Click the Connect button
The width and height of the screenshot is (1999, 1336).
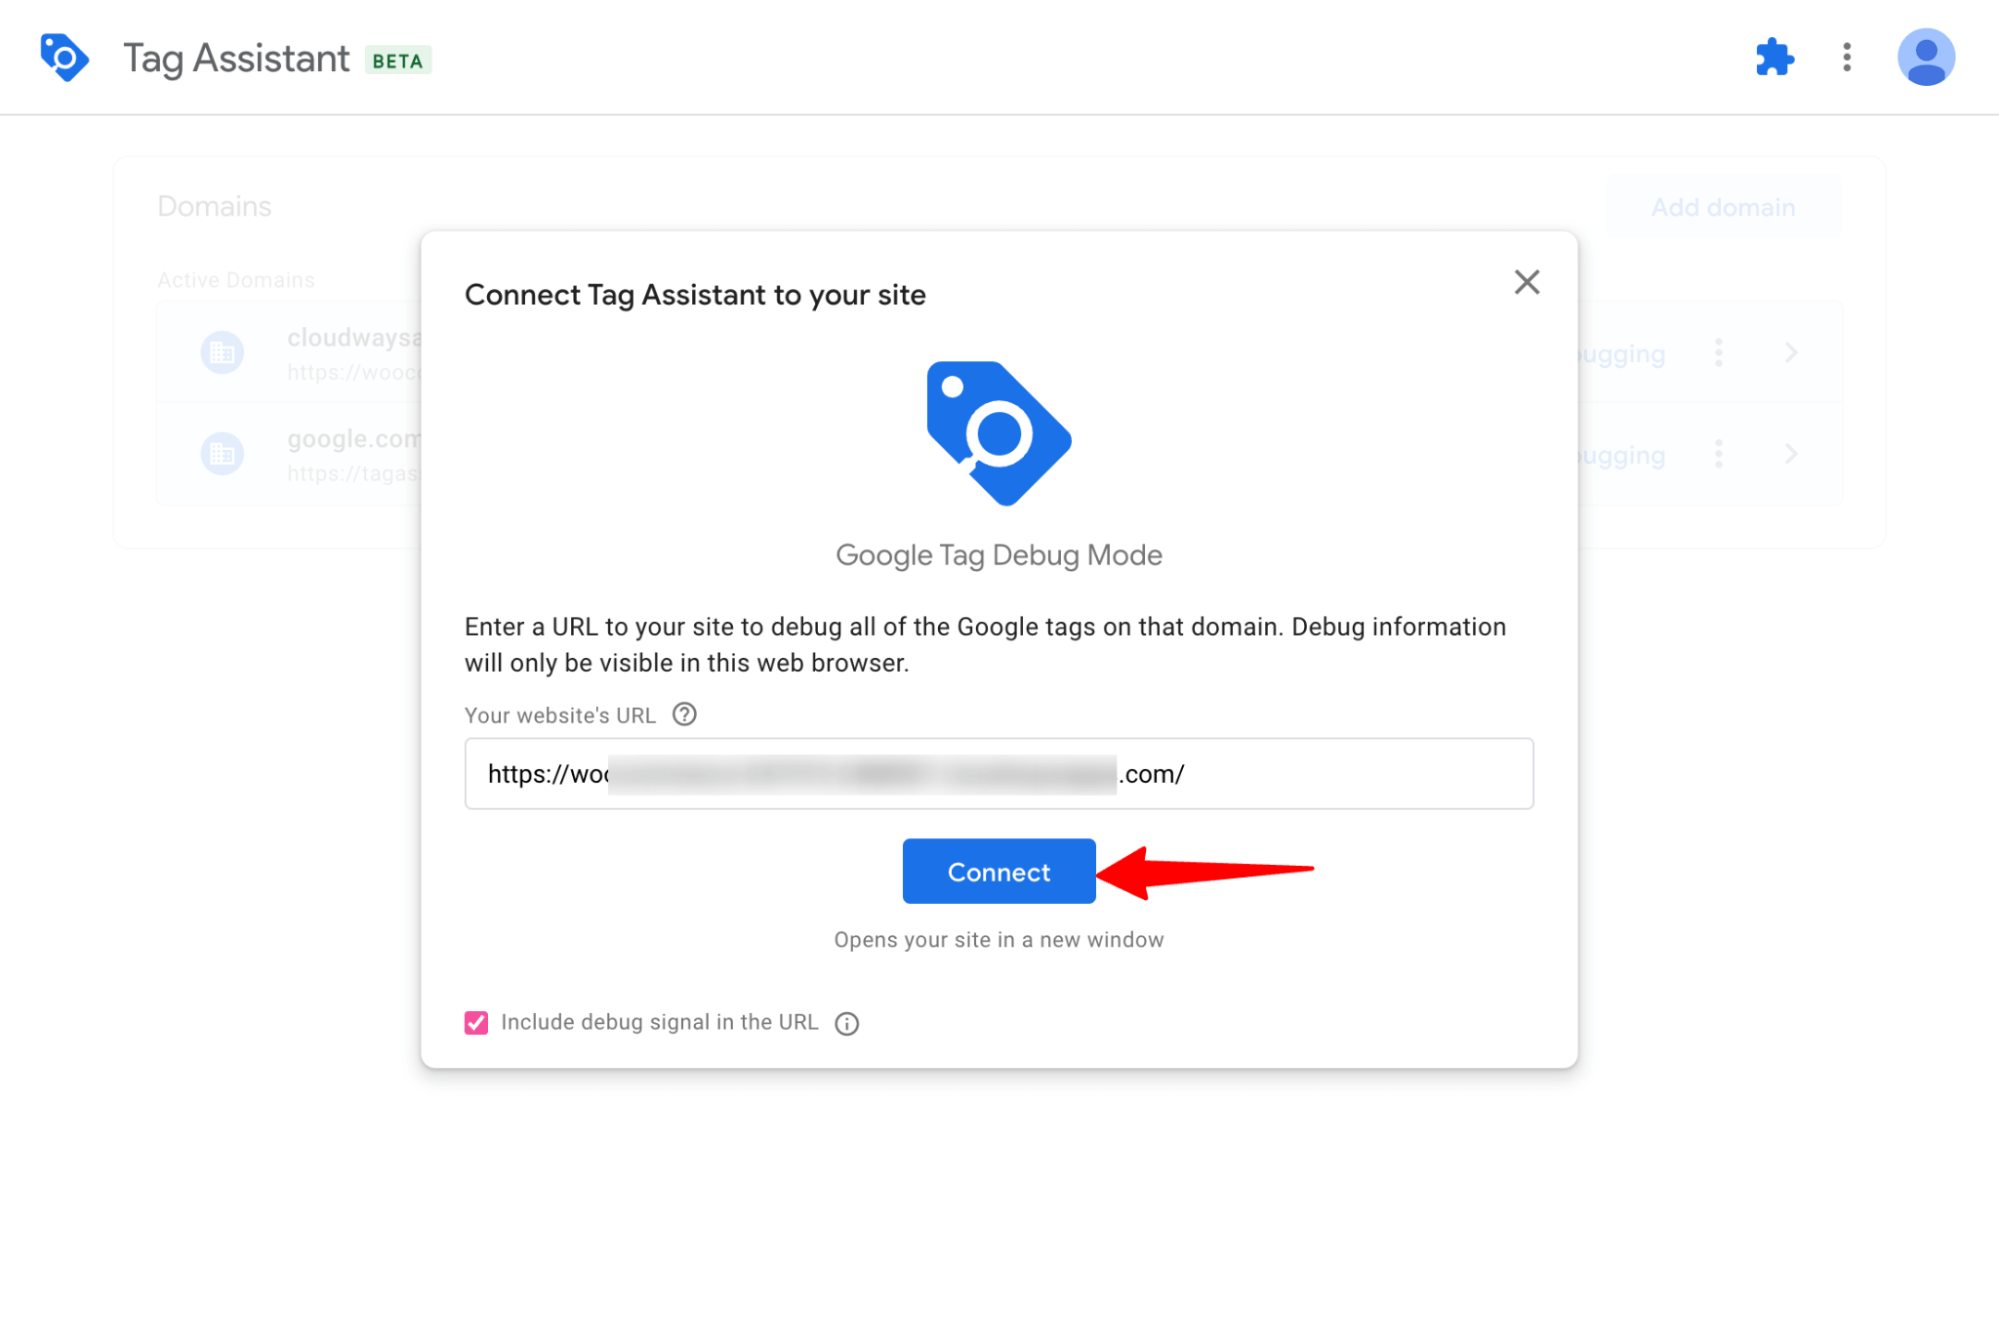(x=997, y=871)
